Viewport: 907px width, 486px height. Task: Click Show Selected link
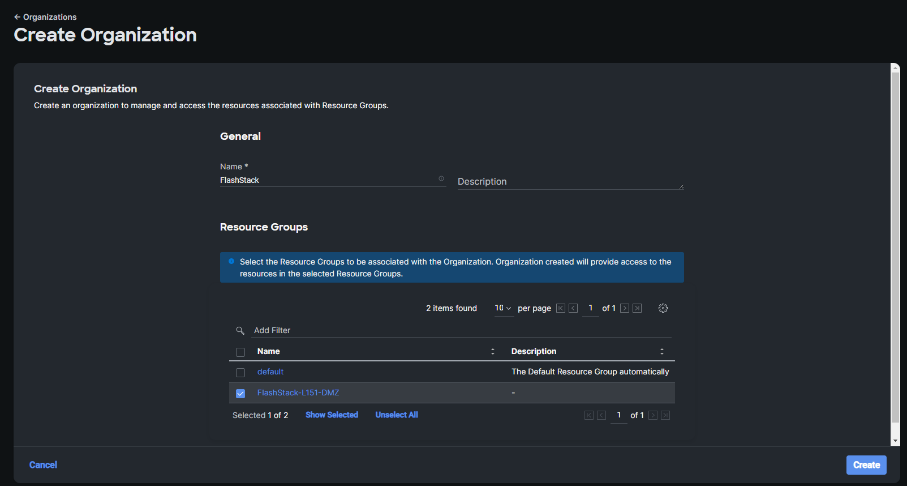[x=332, y=415]
